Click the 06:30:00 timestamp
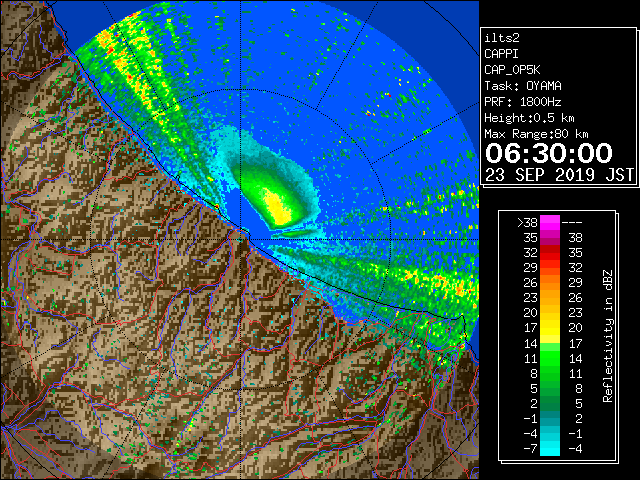640x480 pixels. (x=549, y=153)
